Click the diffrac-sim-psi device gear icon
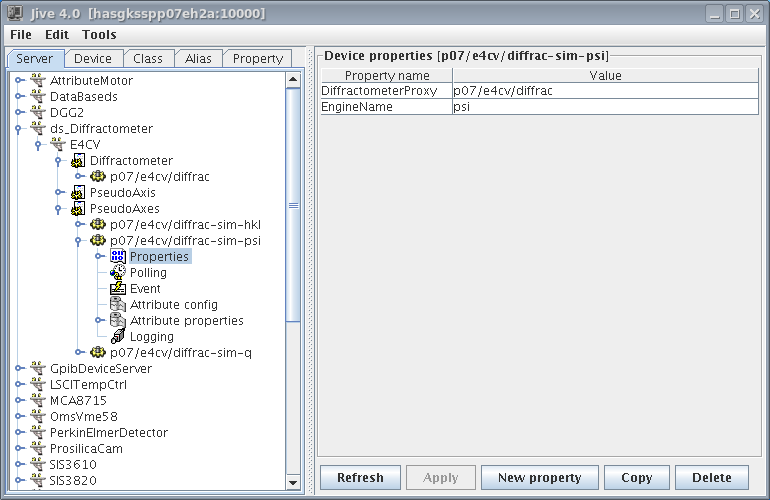This screenshot has height=500, width=770. (98, 241)
